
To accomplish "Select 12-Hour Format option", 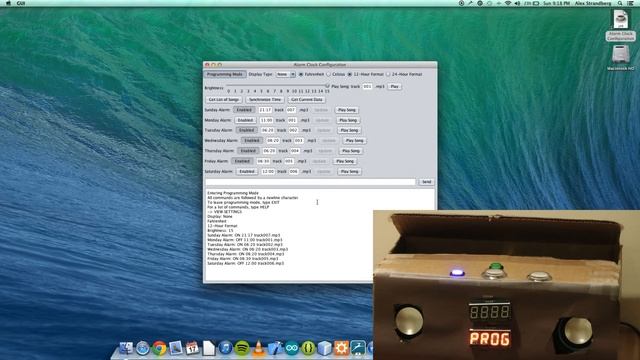I will [x=350, y=74].
